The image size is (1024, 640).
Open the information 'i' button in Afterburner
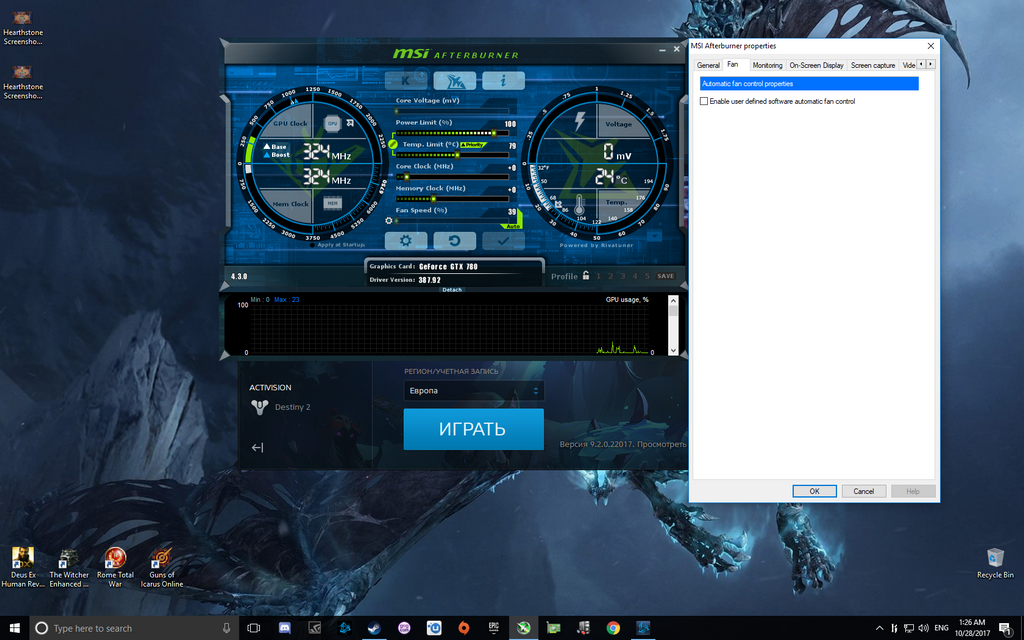coord(503,80)
